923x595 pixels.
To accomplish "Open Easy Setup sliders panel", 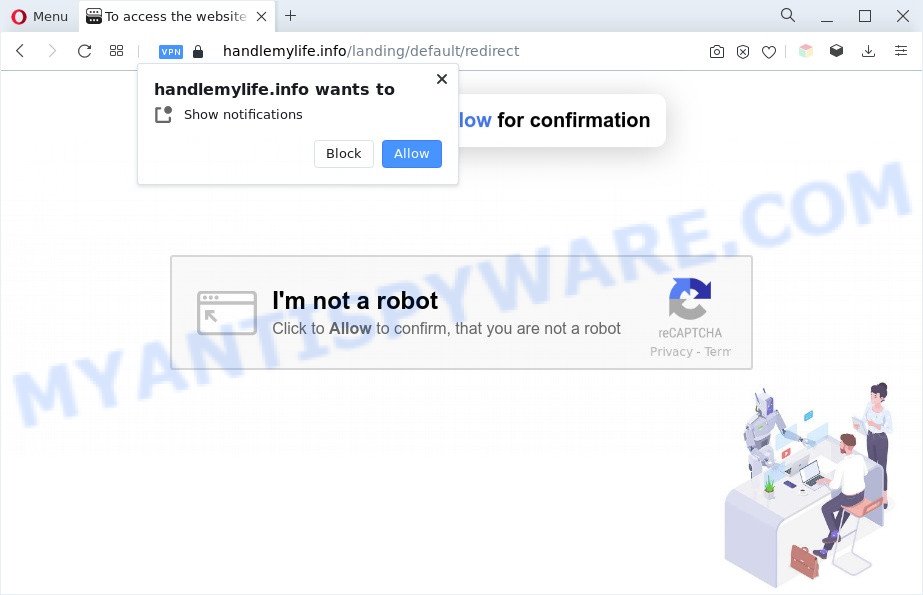I will (x=901, y=51).
